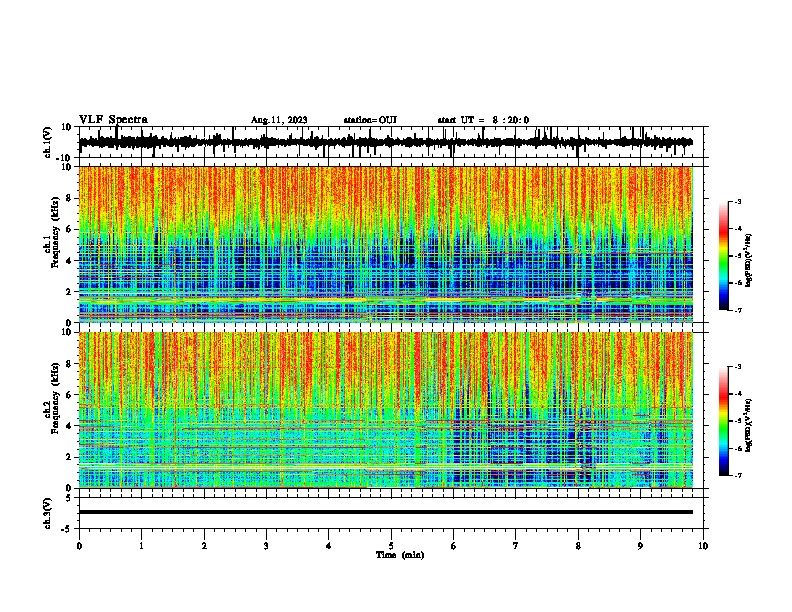Click the ch.1 spectrogram '4' kHz tick label
Viewport: 792px width, 612px height.
pyautogui.click(x=69, y=261)
